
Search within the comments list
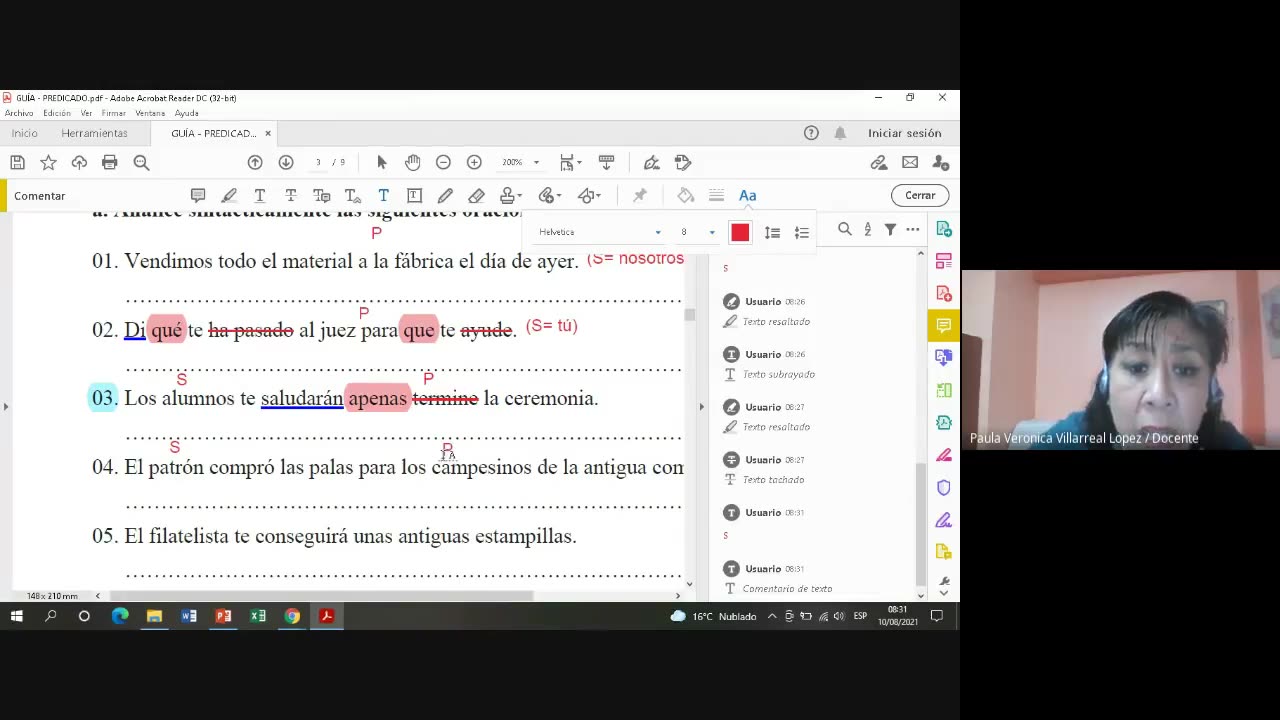(x=844, y=229)
